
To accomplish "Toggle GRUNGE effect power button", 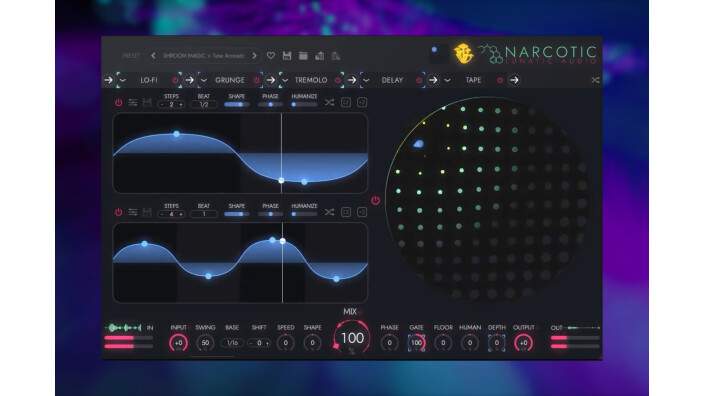I will (256, 80).
